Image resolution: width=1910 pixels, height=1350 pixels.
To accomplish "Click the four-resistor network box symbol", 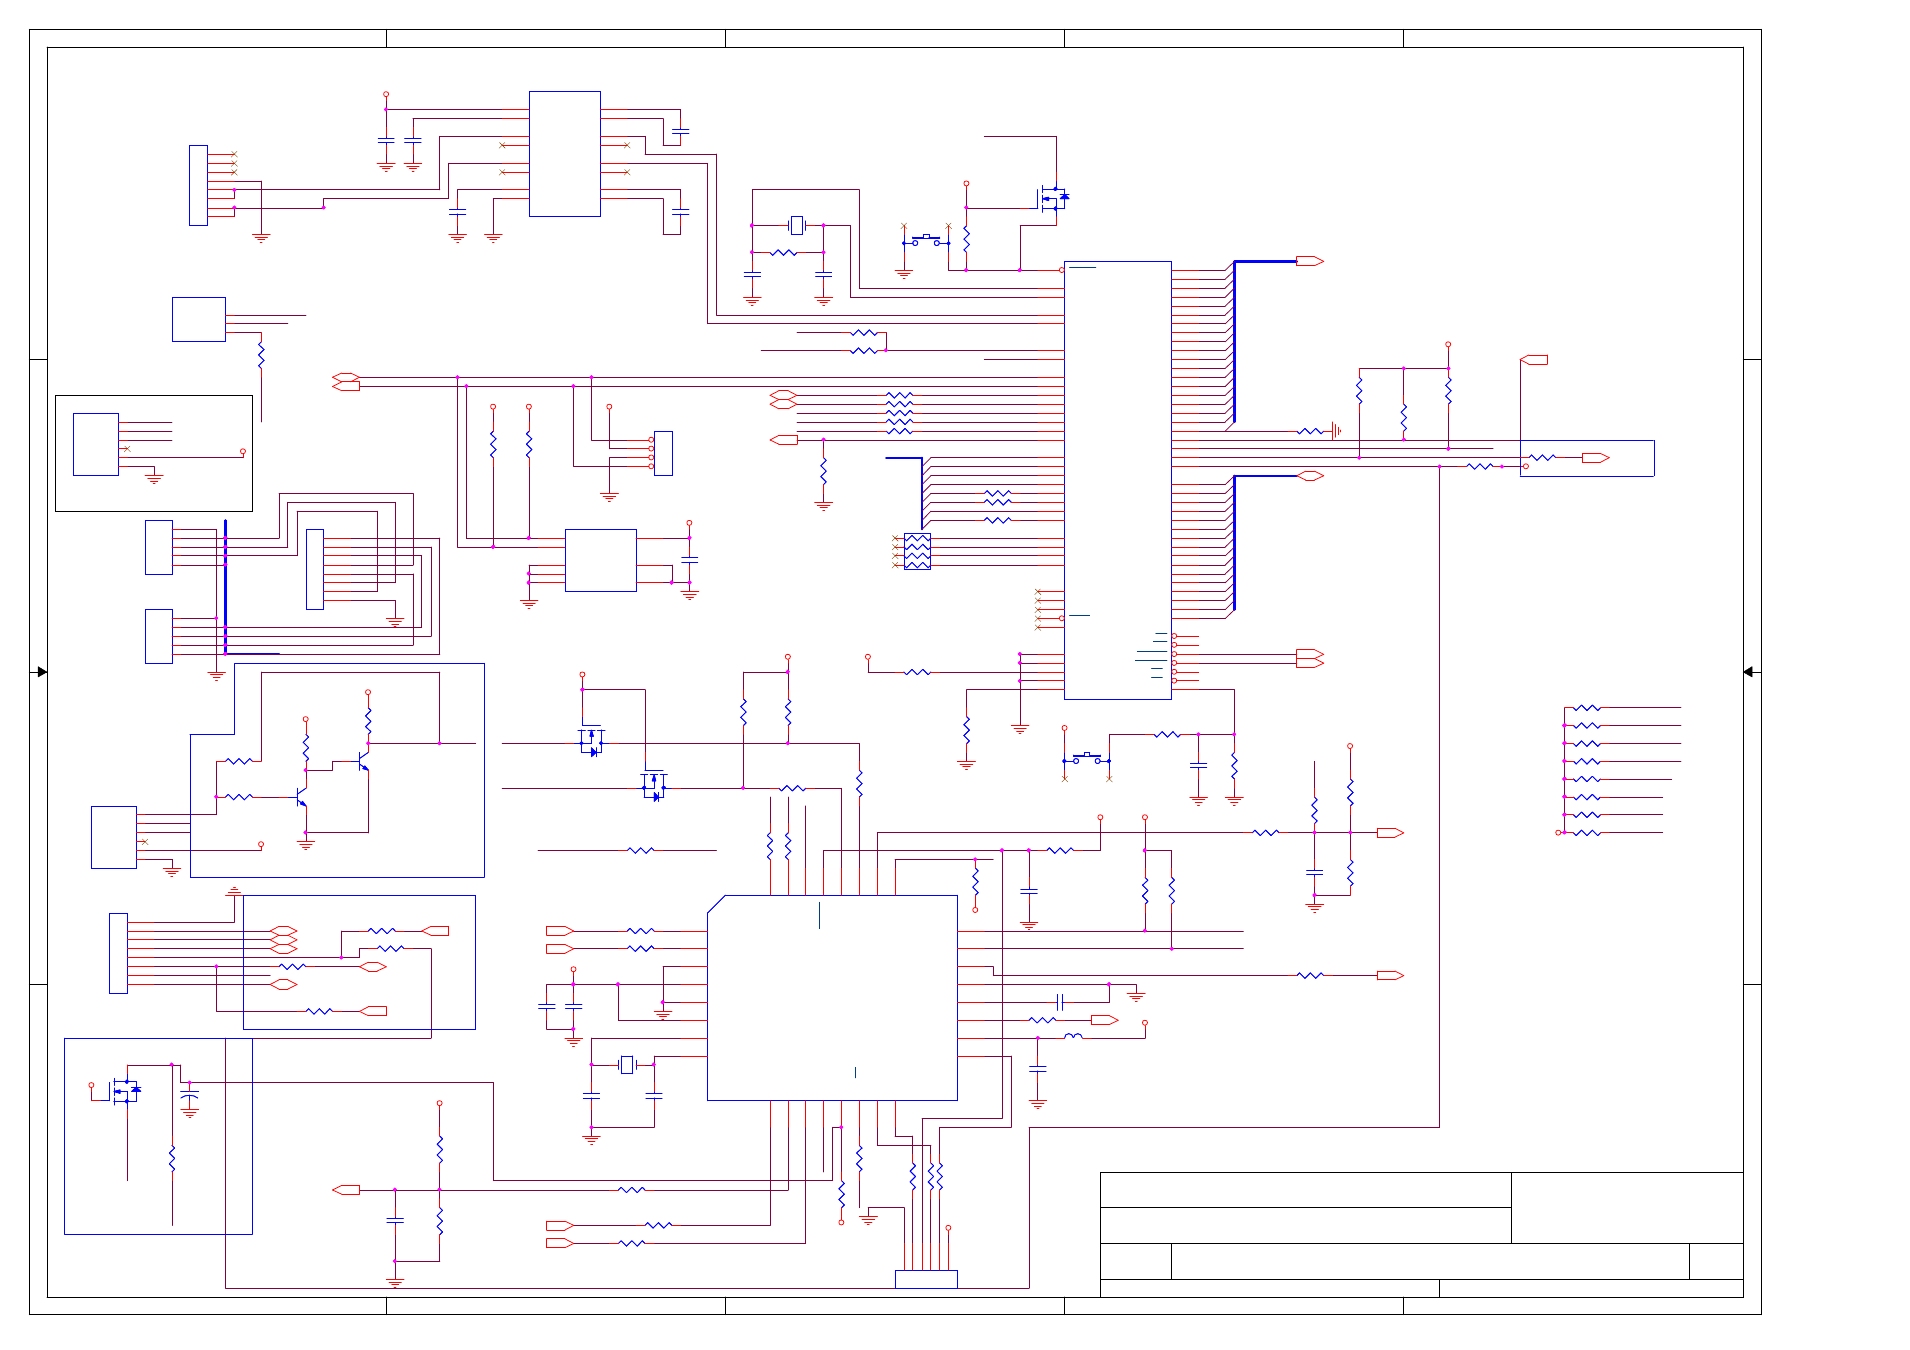I will pyautogui.click(x=917, y=551).
